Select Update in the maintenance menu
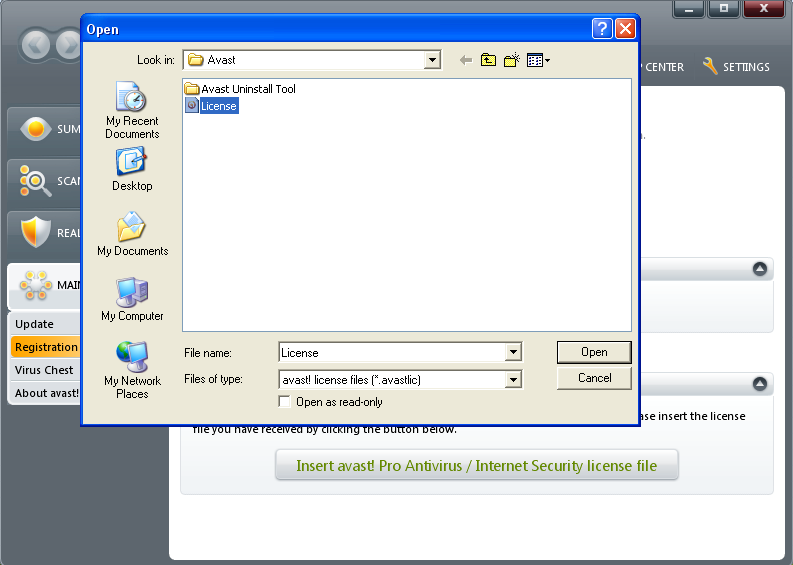The image size is (793, 565). (x=45, y=324)
